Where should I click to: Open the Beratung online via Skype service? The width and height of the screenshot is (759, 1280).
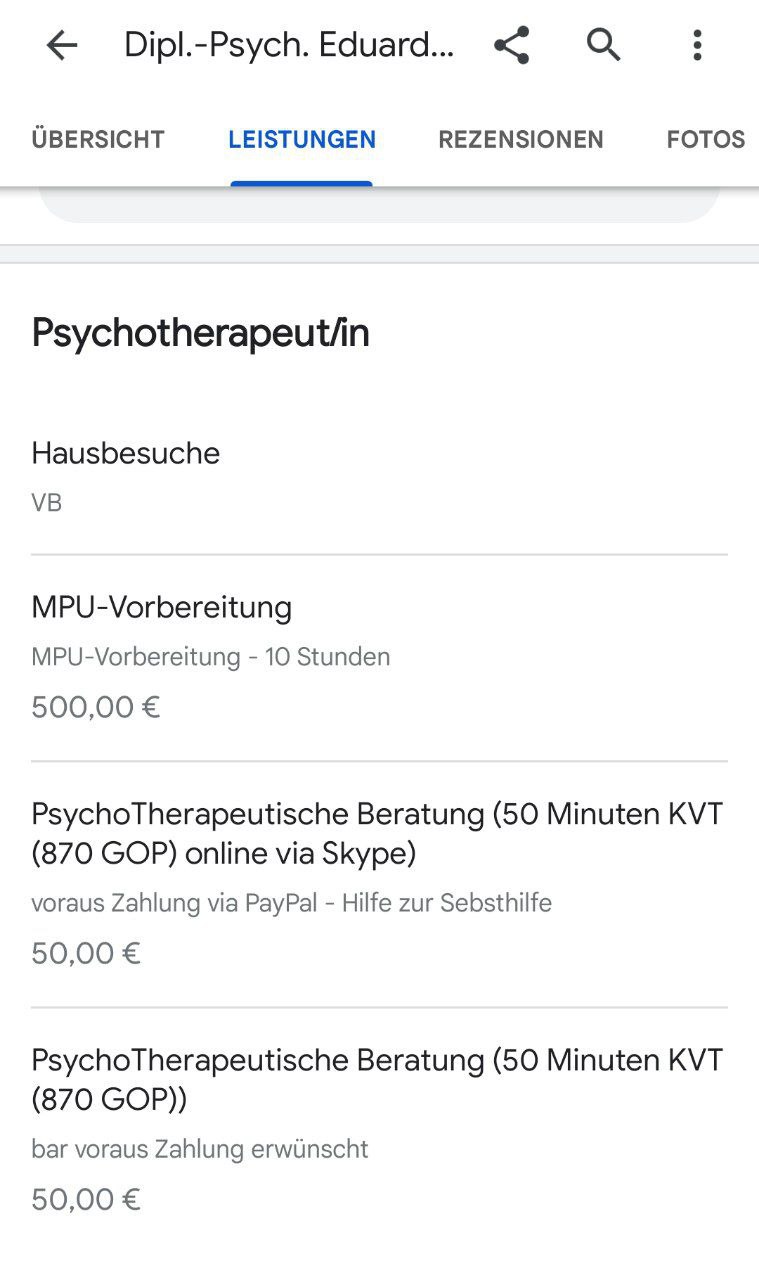coord(377,833)
